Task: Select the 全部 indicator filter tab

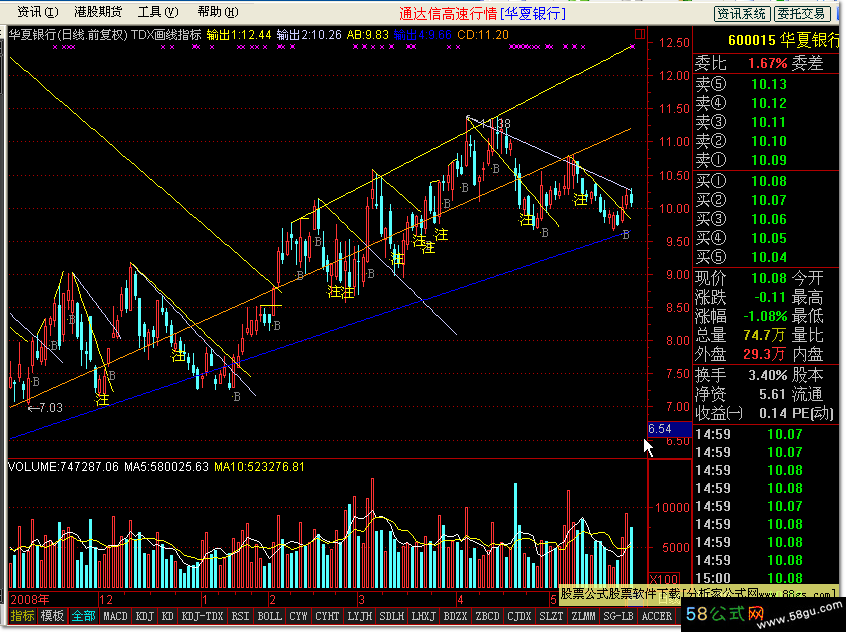Action: [83, 616]
